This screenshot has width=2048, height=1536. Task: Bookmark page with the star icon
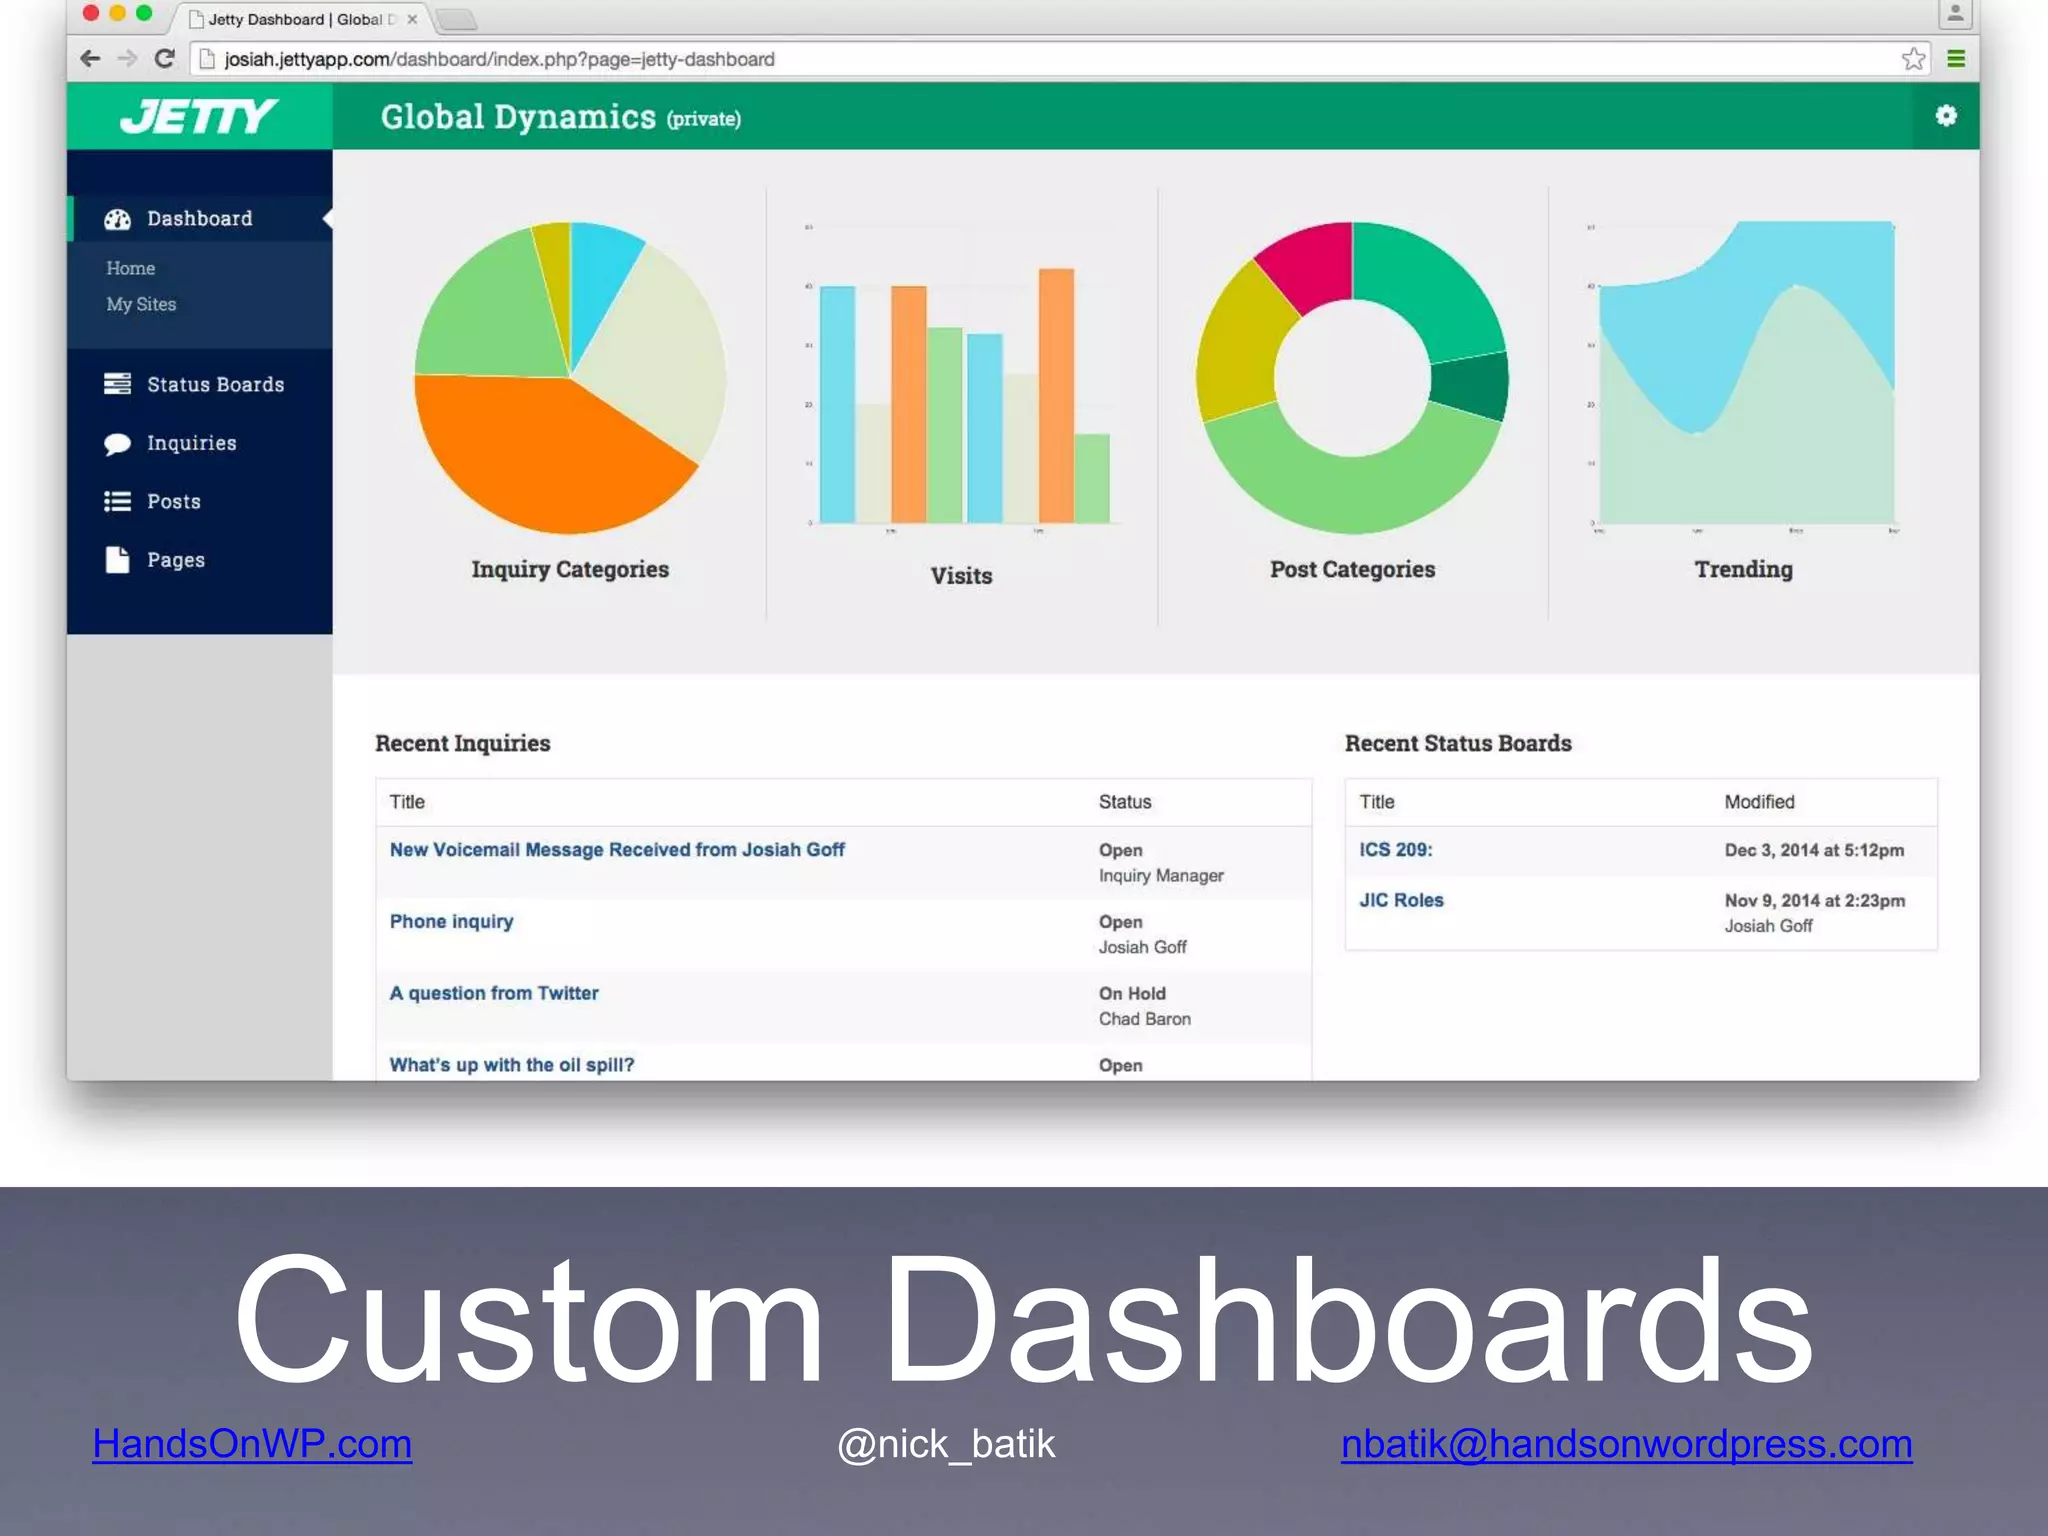pyautogui.click(x=1913, y=59)
